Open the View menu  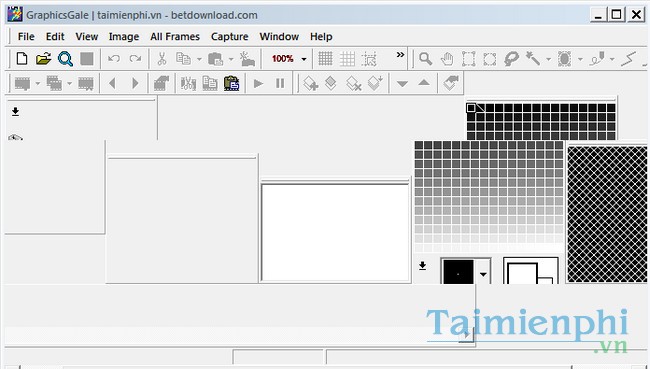click(87, 36)
